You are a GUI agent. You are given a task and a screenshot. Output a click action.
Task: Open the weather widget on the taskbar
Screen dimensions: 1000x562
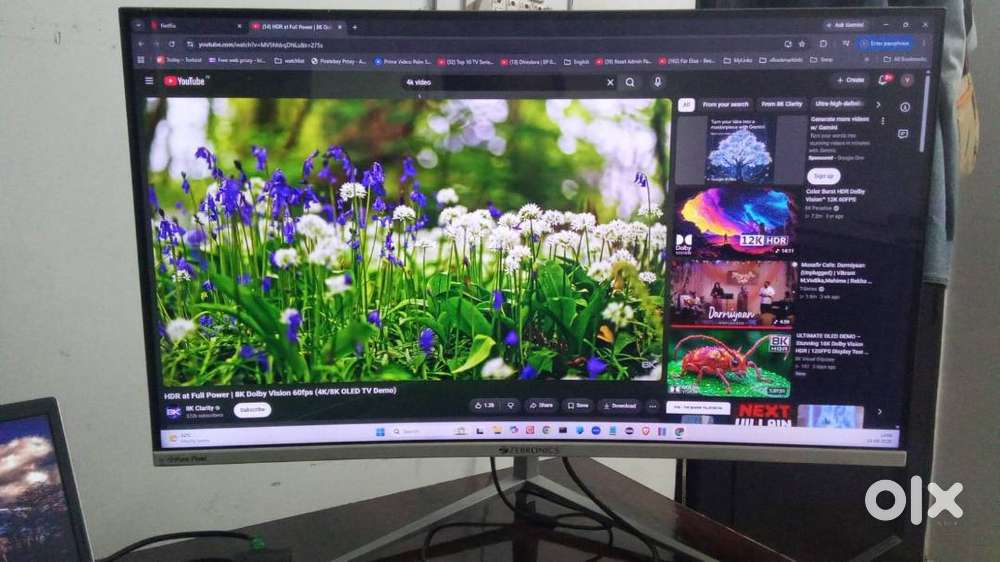point(190,438)
